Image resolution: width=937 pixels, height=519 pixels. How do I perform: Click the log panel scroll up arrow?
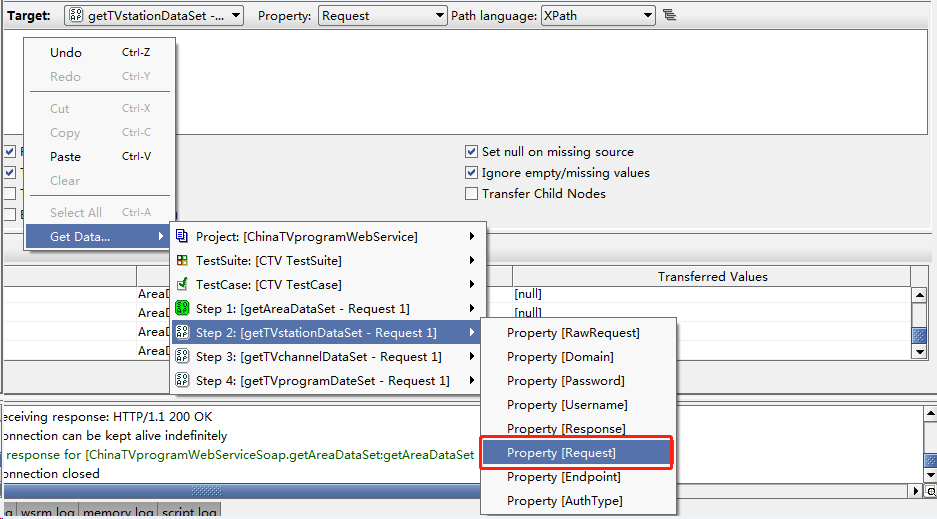(930, 413)
